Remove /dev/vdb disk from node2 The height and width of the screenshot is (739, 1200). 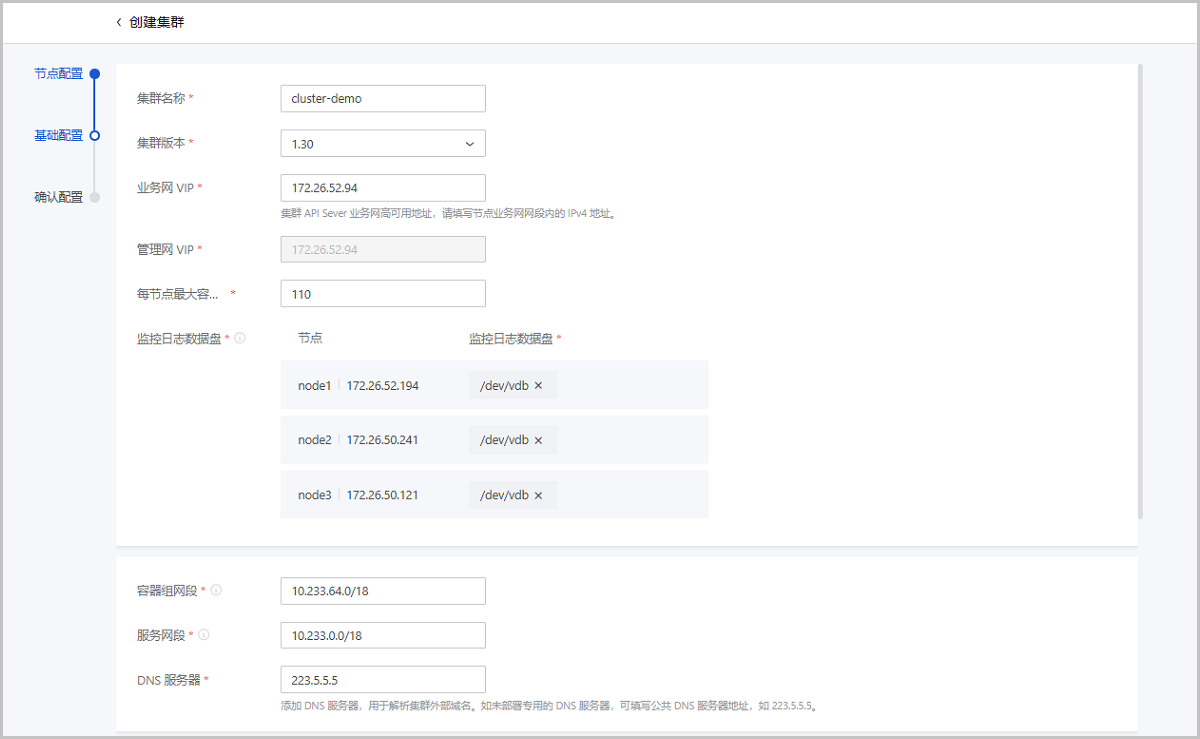(x=538, y=440)
